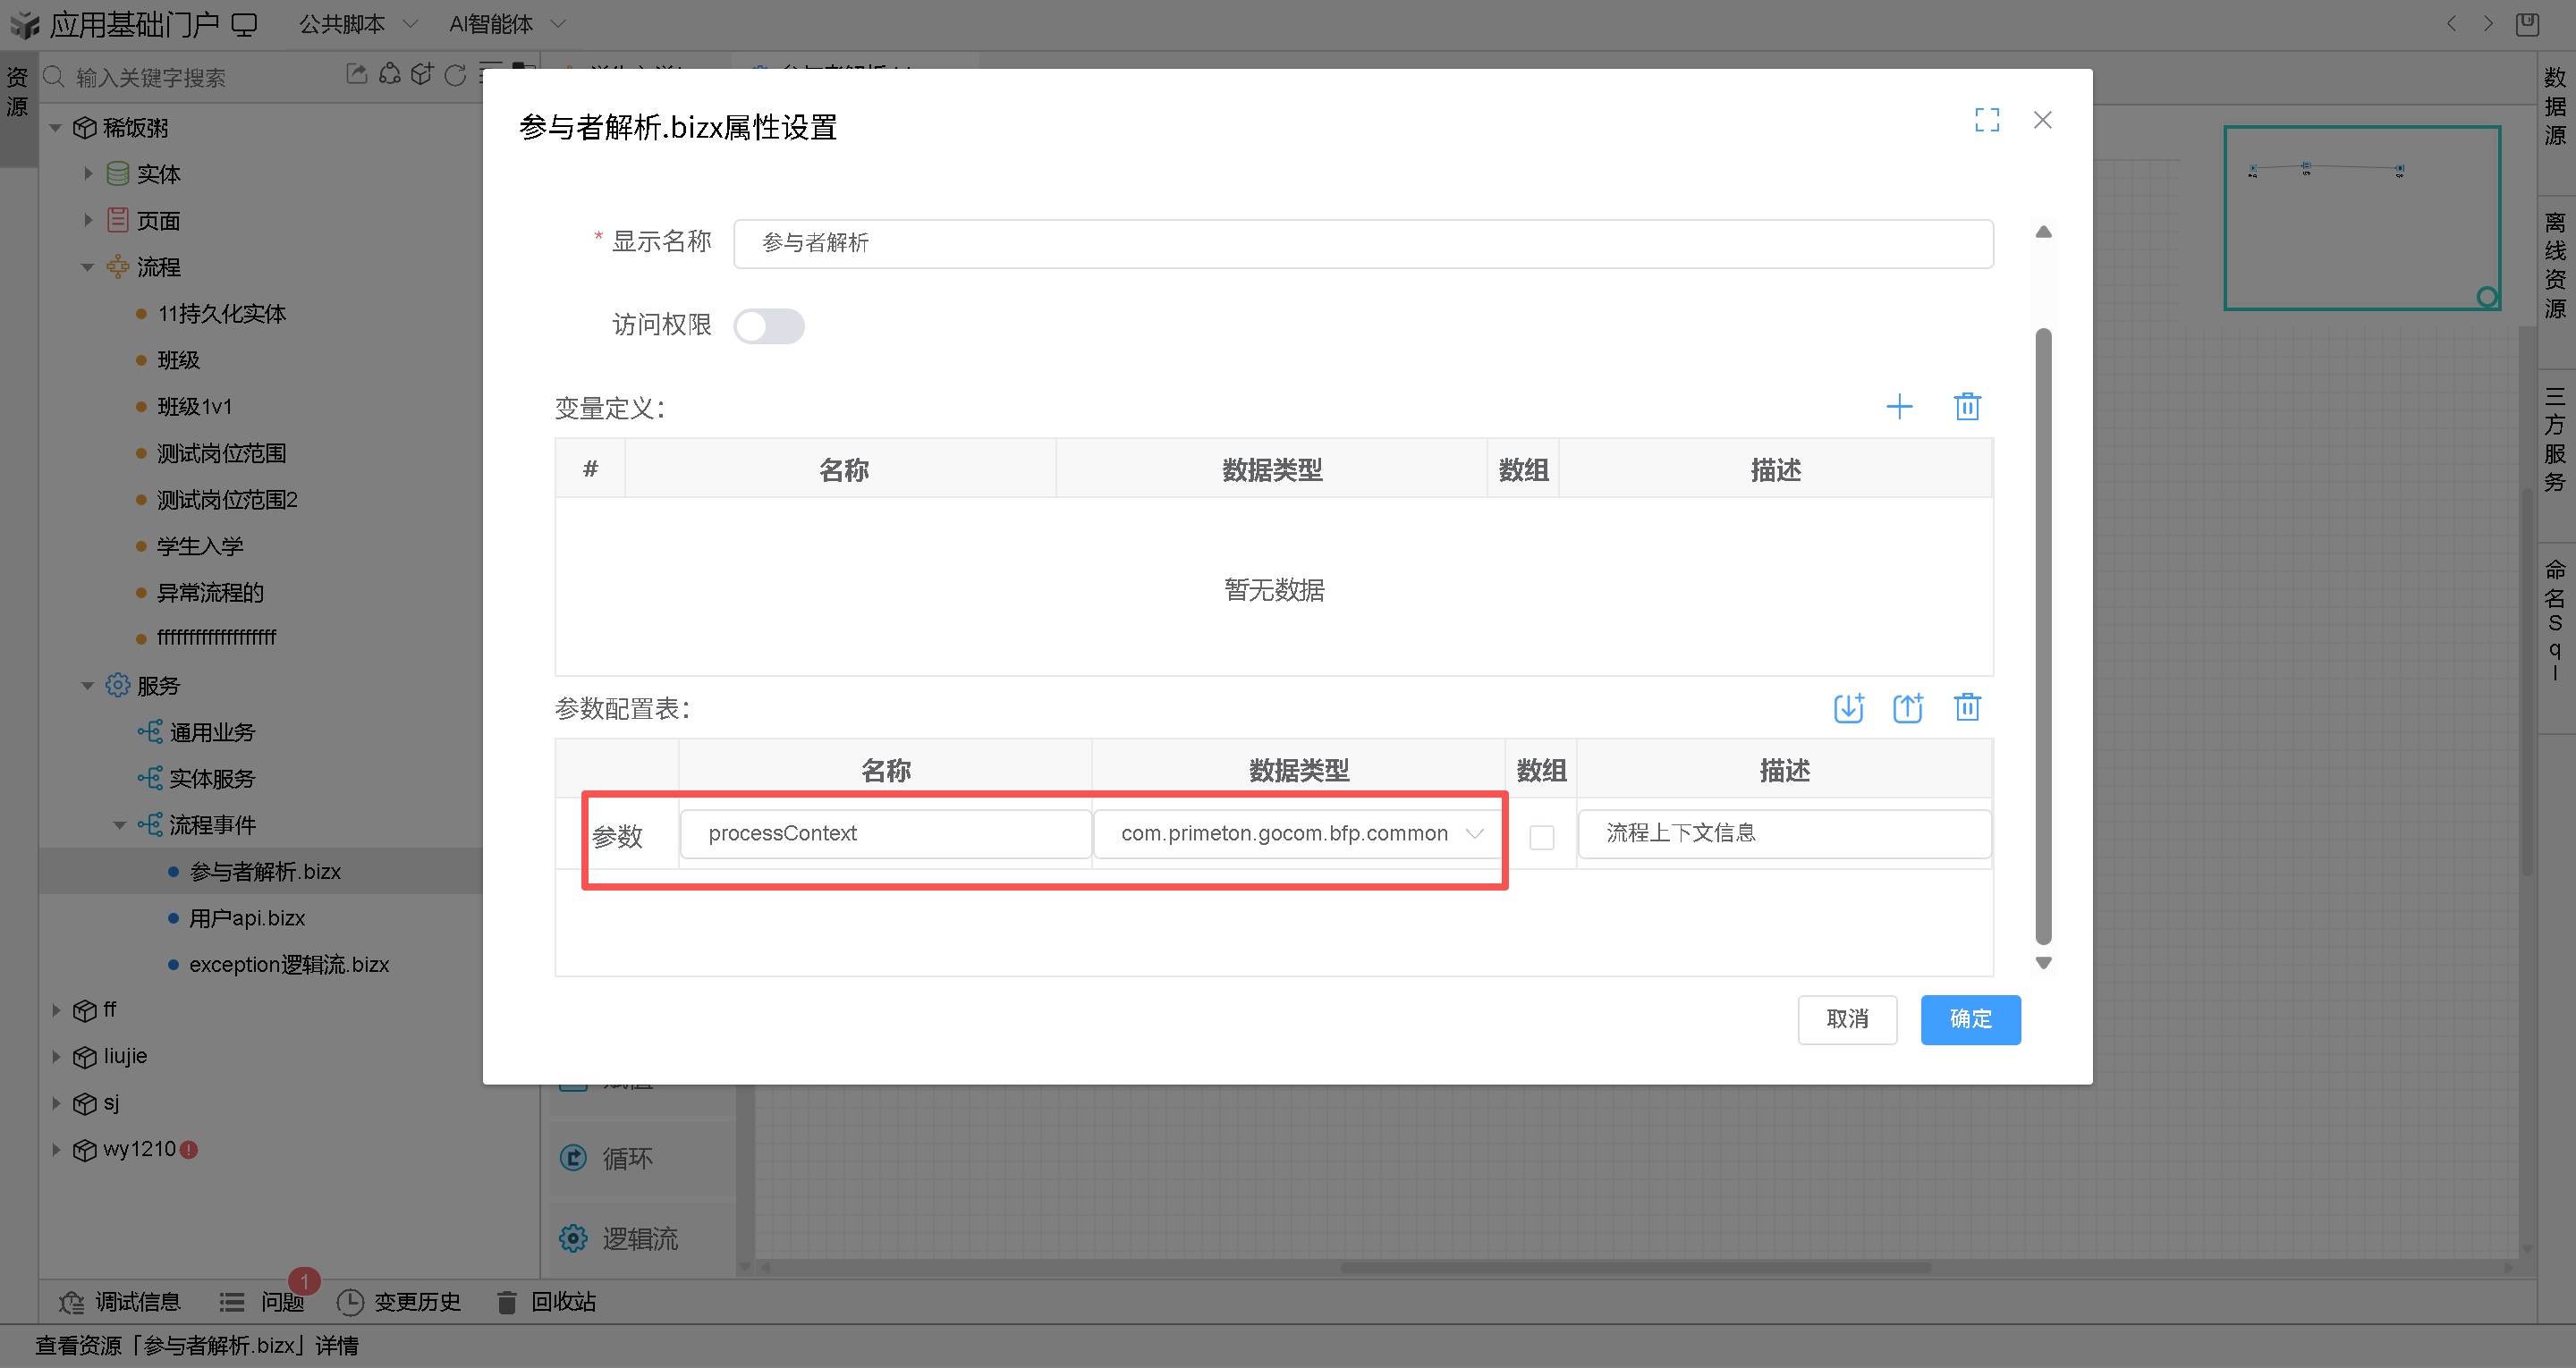Image resolution: width=2576 pixels, height=1368 pixels.
Task: Open the data type dropdown for processContext
Action: click(1297, 834)
